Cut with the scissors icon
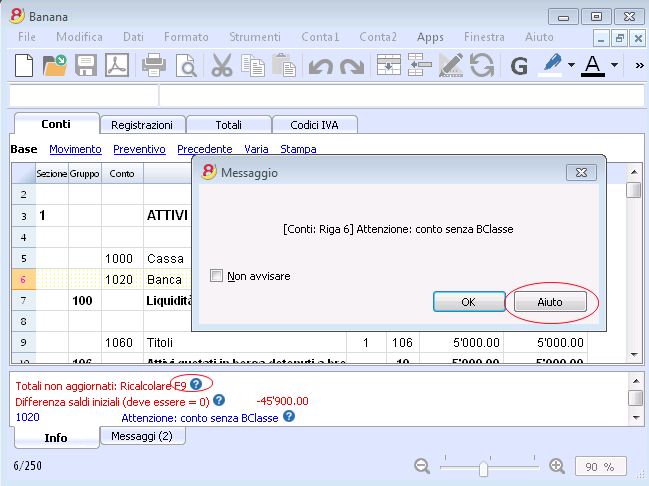 tap(221, 65)
